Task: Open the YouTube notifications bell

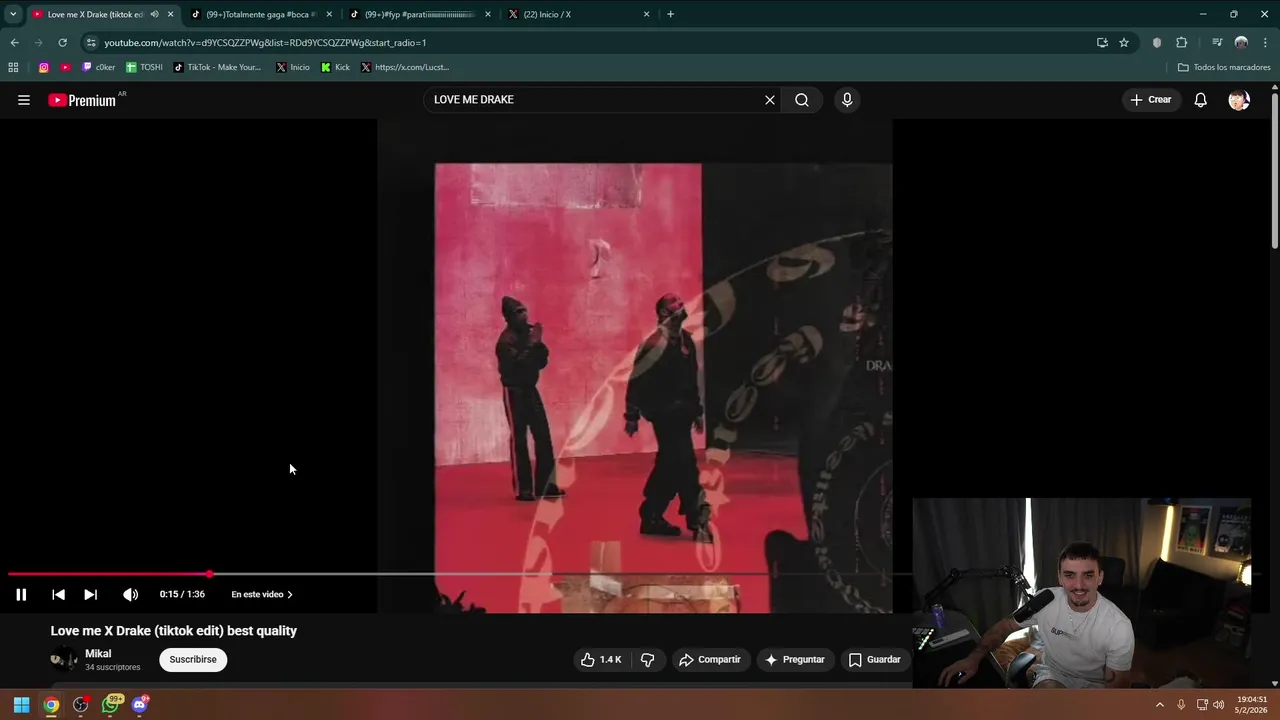Action: (1201, 100)
